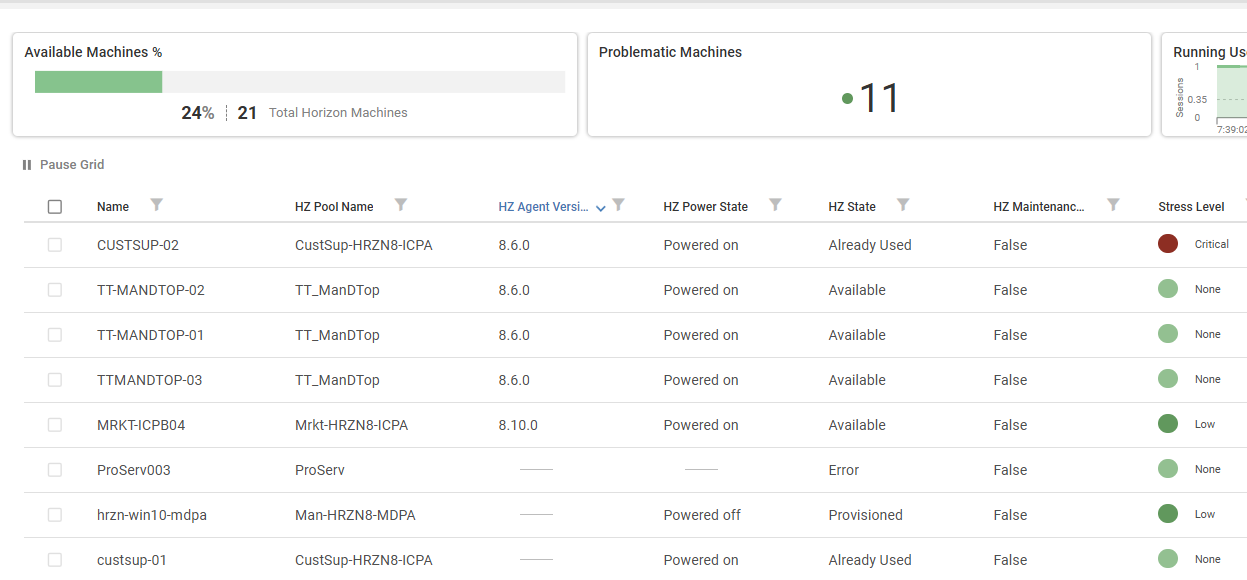Screen dimensions: 1247x580
Task: Sort the grid by Name column header
Action: (x=113, y=207)
